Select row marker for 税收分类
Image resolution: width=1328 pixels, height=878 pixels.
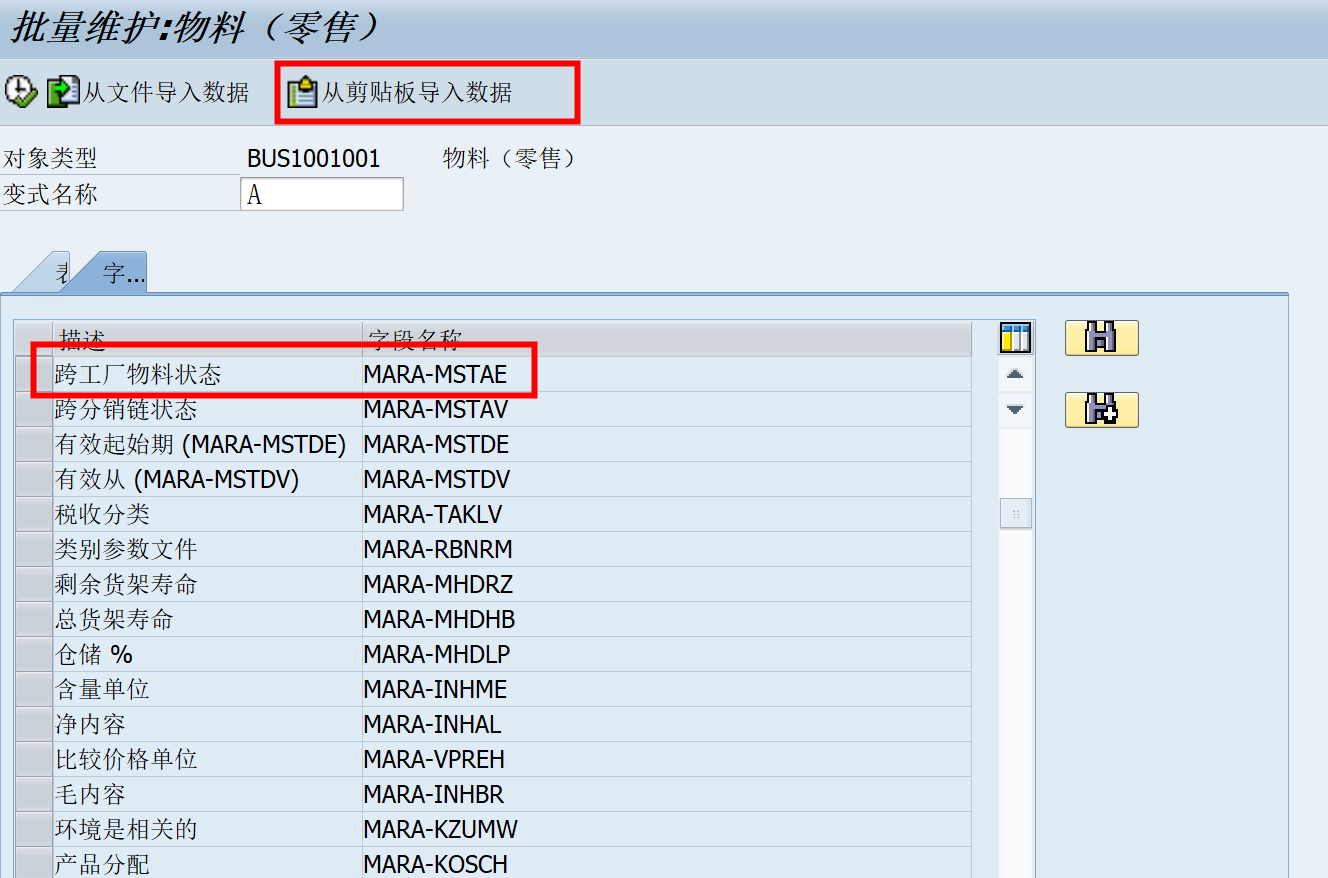pyautogui.click(x=34, y=515)
